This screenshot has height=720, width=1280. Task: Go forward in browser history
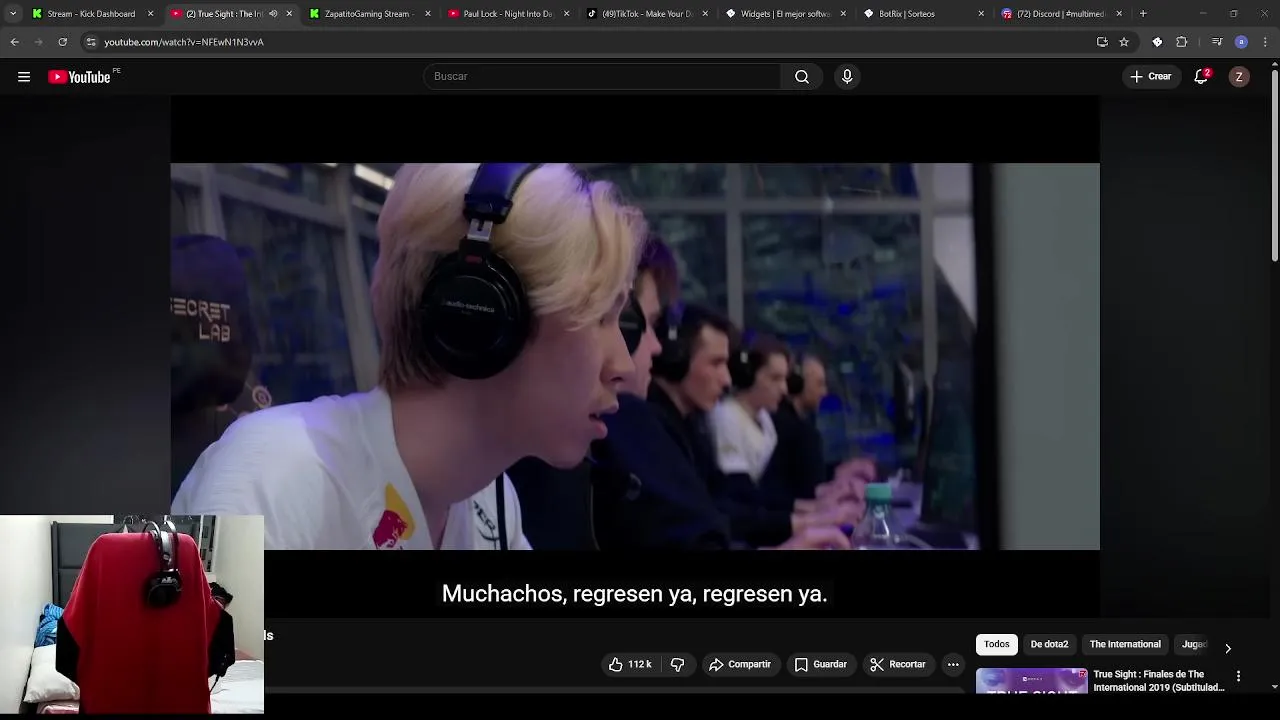(x=39, y=42)
